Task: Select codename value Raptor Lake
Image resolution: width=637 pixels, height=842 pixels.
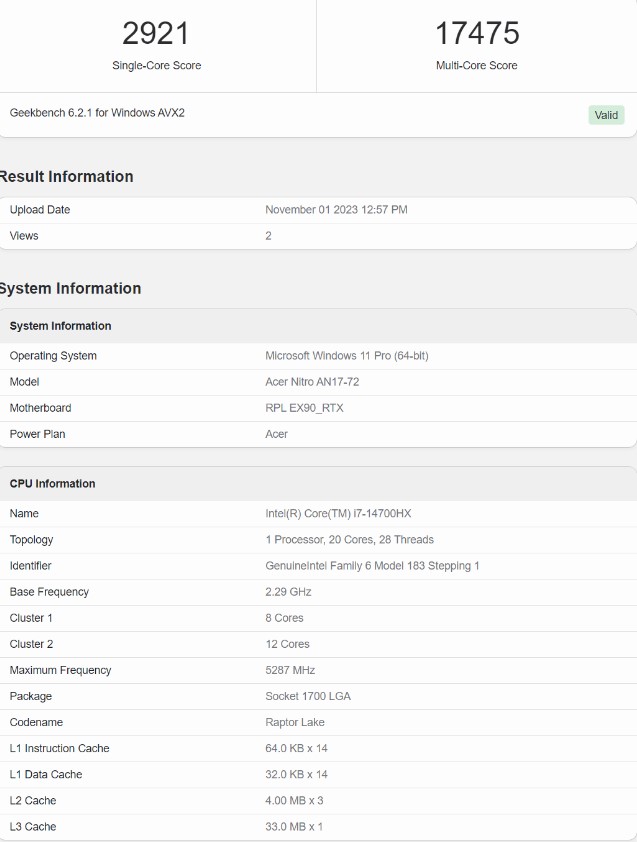Action: [x=295, y=722]
